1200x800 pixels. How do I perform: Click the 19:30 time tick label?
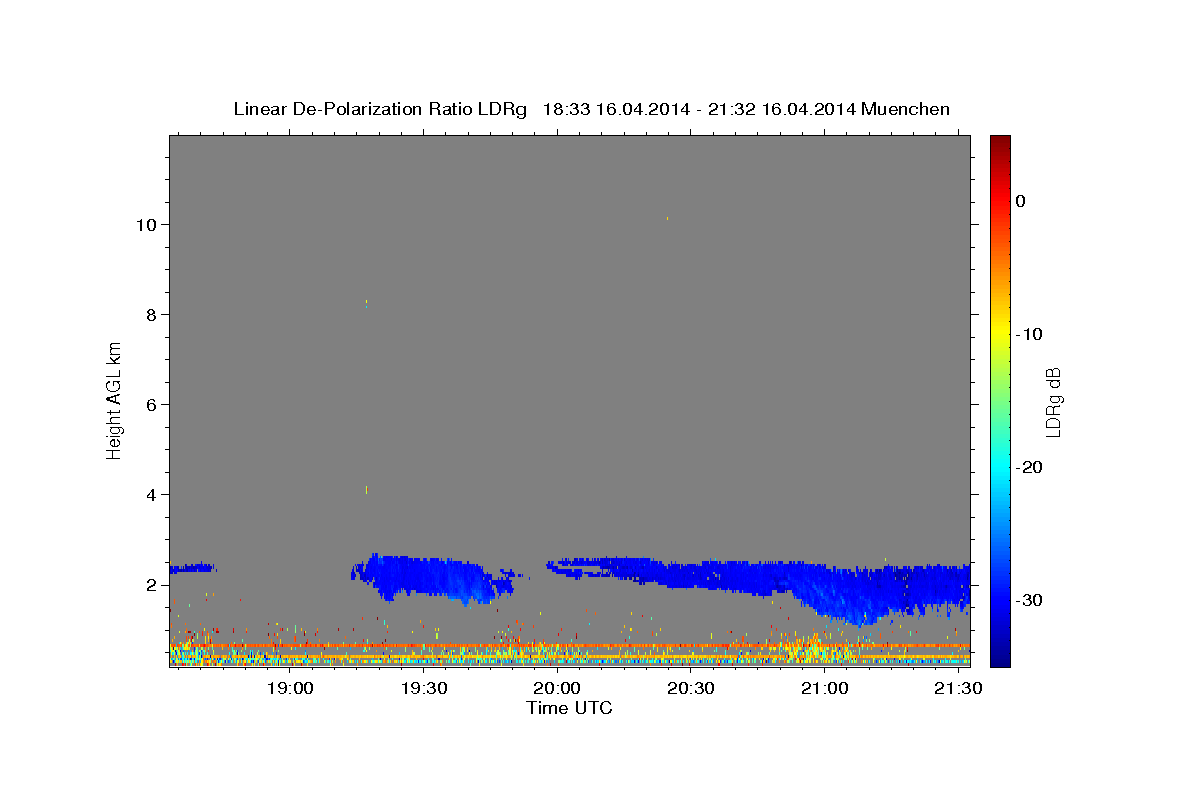point(423,689)
